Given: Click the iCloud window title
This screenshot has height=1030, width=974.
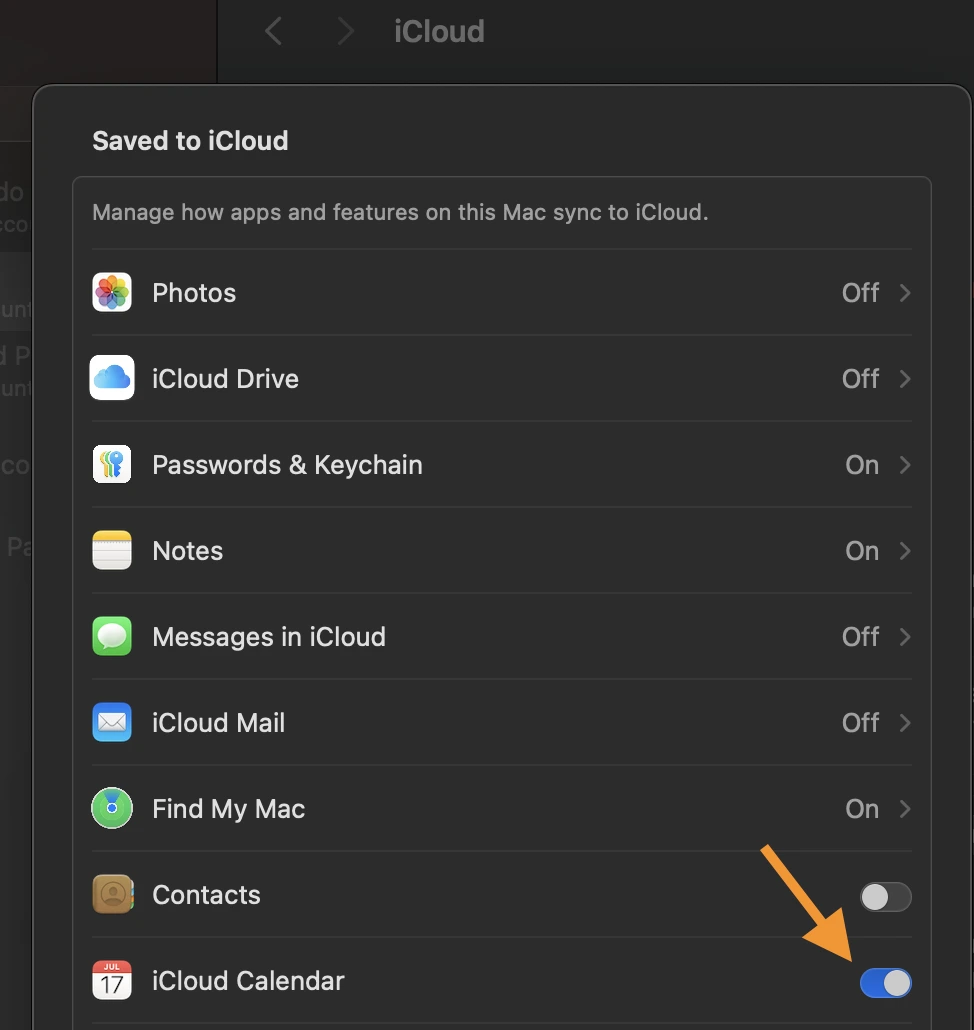Looking at the screenshot, I should pyautogui.click(x=439, y=31).
